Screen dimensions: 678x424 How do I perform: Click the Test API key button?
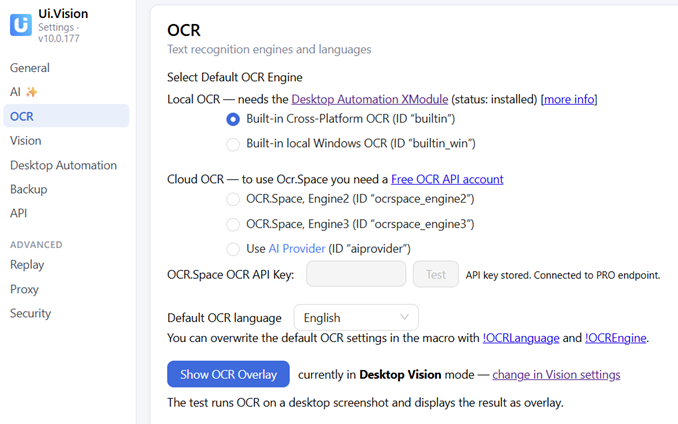click(x=436, y=274)
